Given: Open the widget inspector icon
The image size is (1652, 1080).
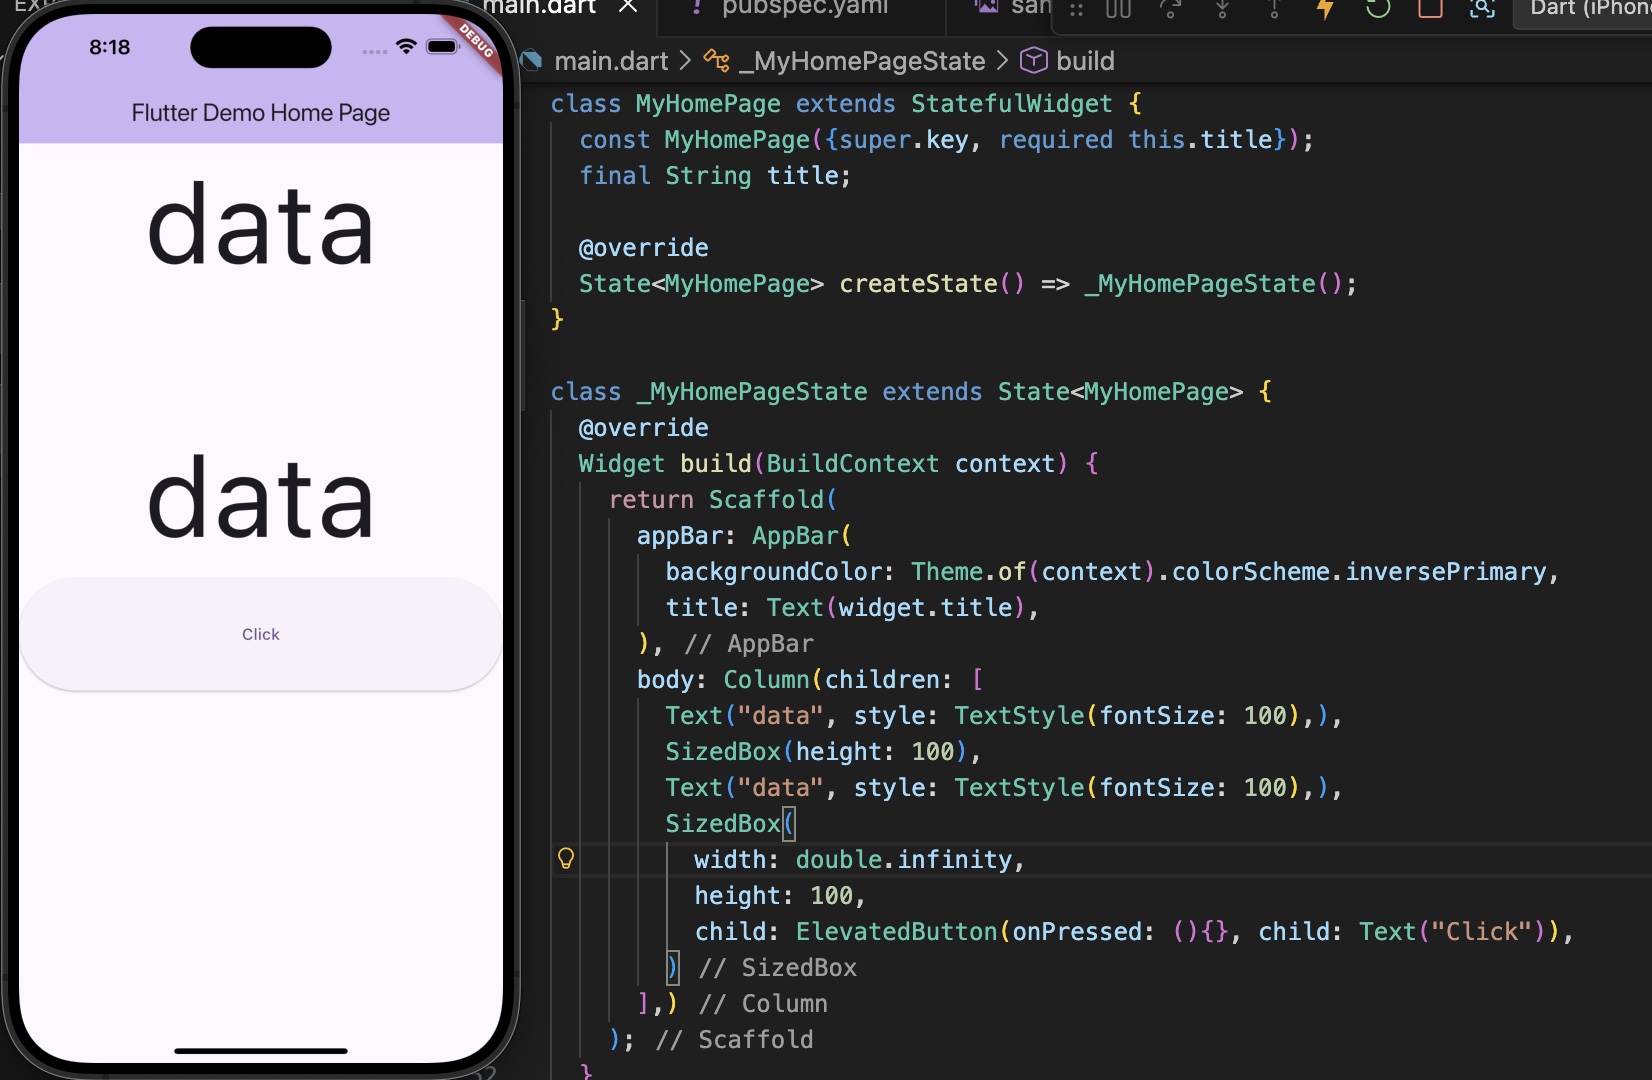Looking at the screenshot, I should (1482, 8).
